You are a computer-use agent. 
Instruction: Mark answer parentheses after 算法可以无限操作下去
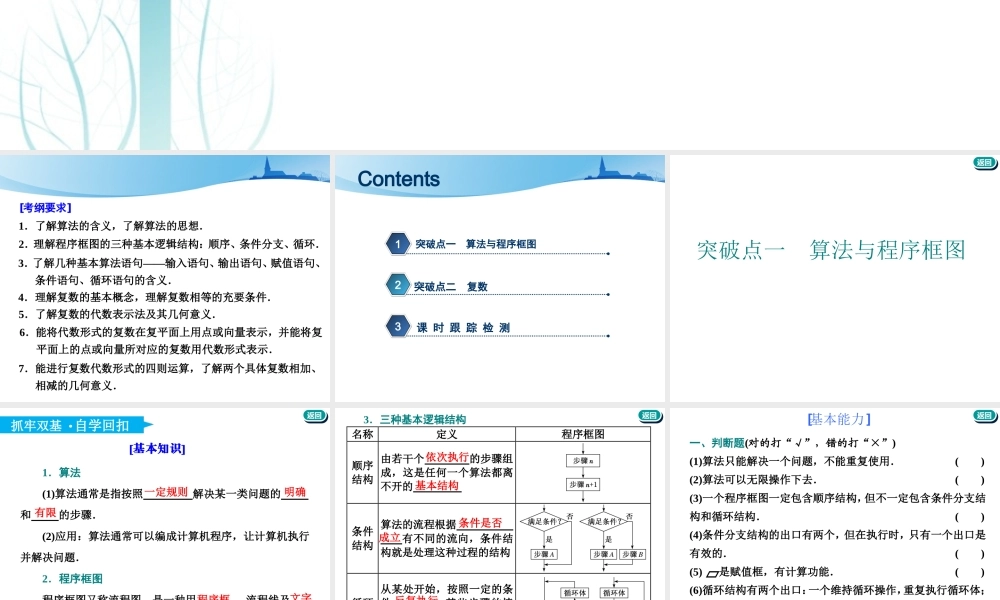click(969, 480)
